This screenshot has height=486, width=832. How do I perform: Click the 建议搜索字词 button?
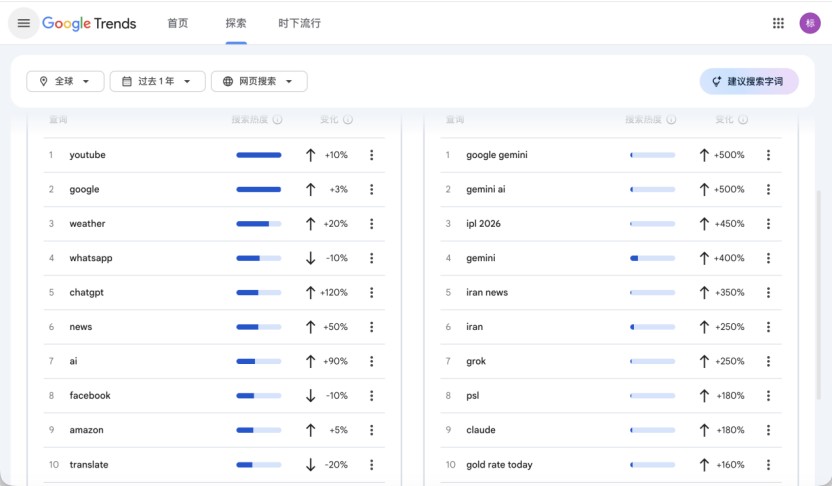click(748, 81)
